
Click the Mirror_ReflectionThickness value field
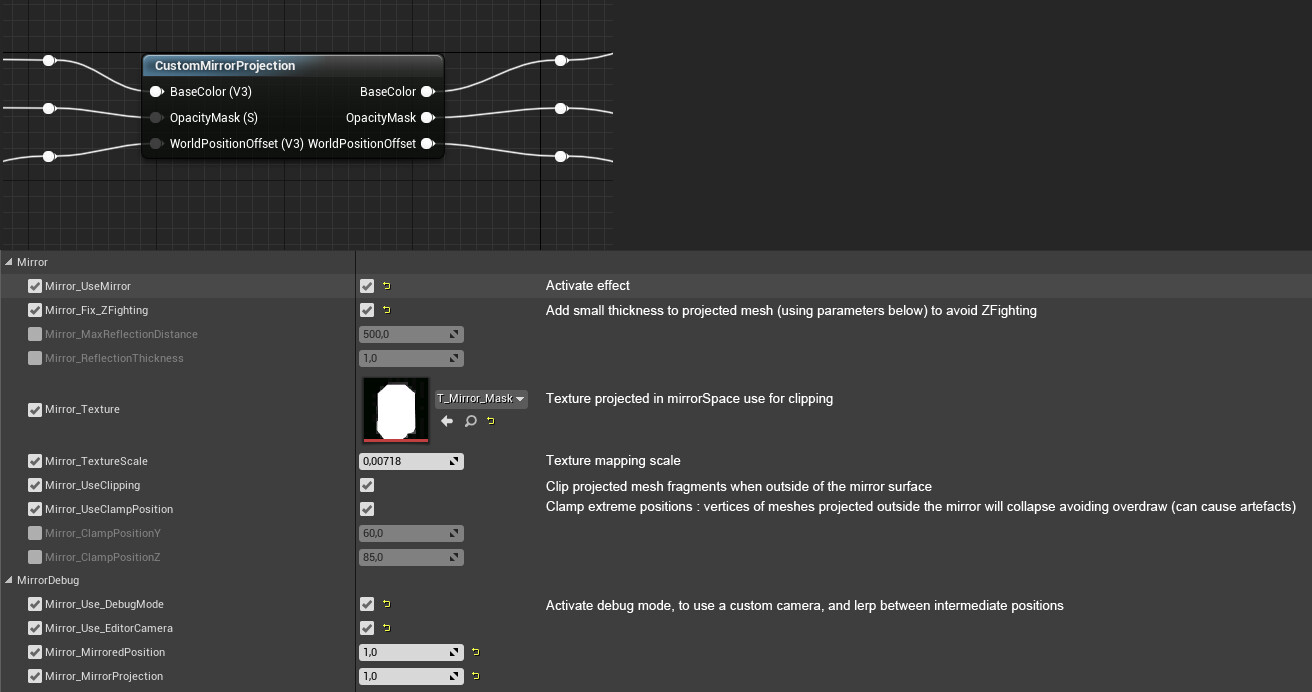[411, 358]
